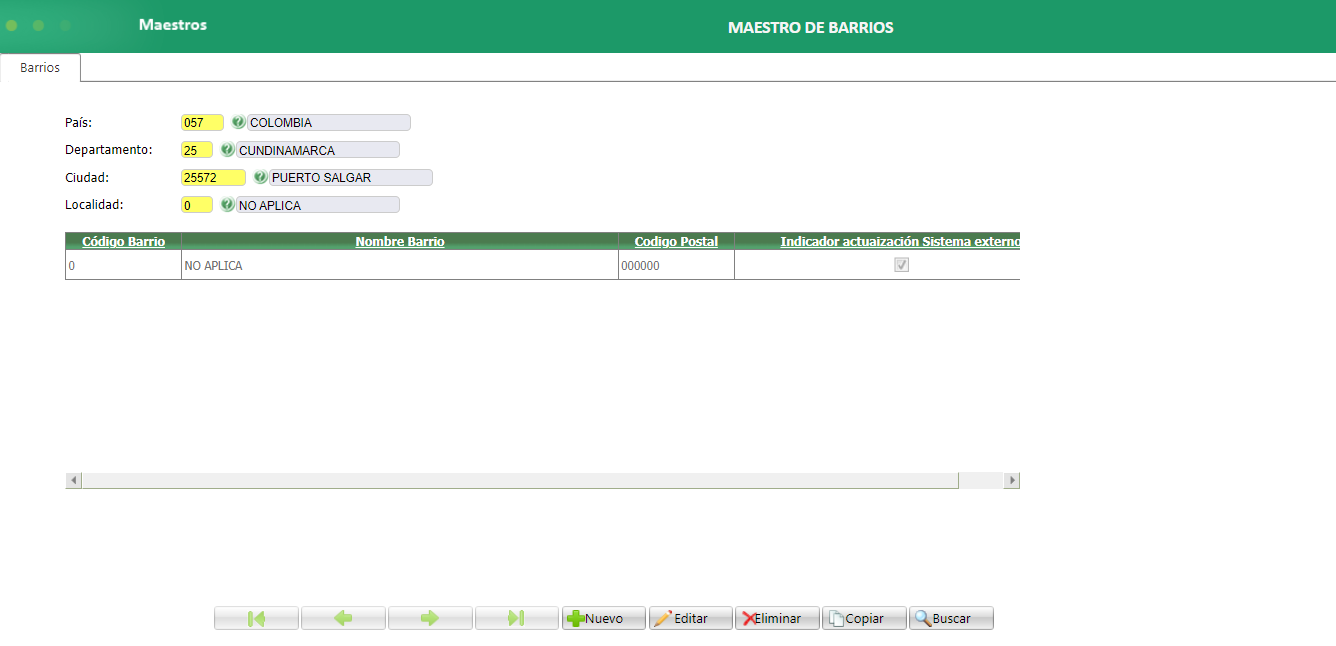
Task: Click the Buscar button
Action: tap(951, 618)
